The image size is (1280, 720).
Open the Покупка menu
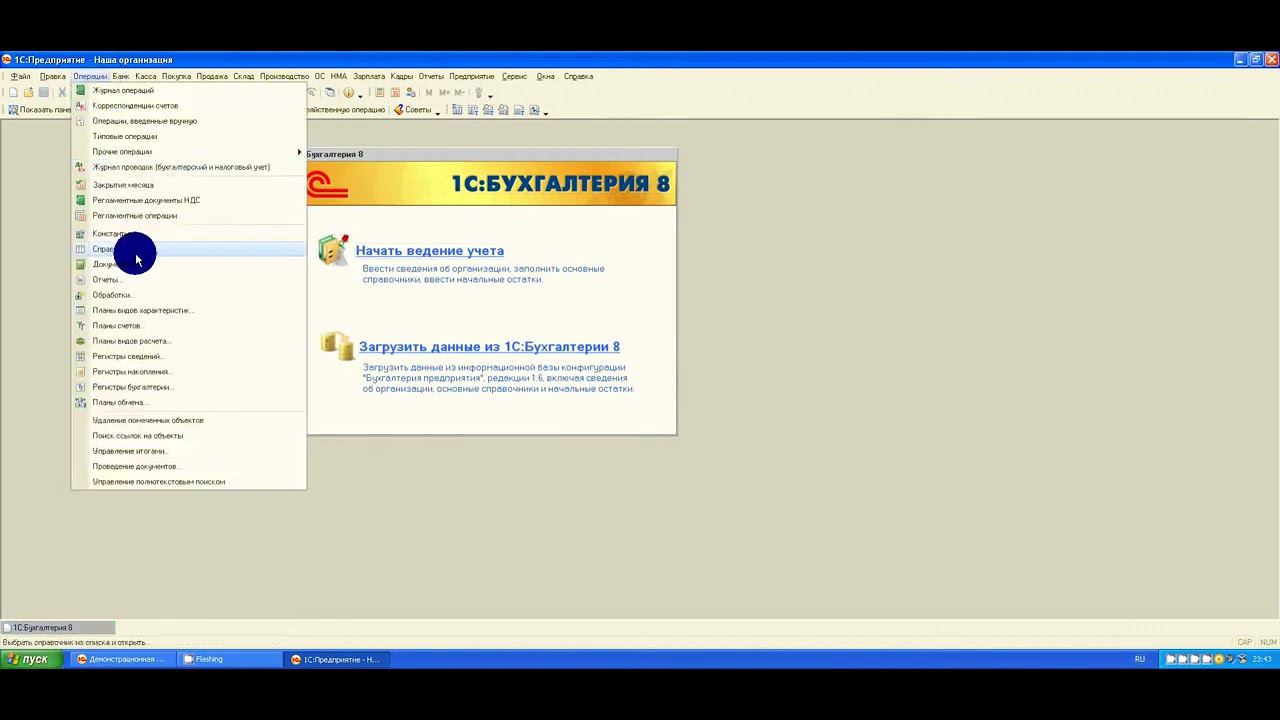176,76
